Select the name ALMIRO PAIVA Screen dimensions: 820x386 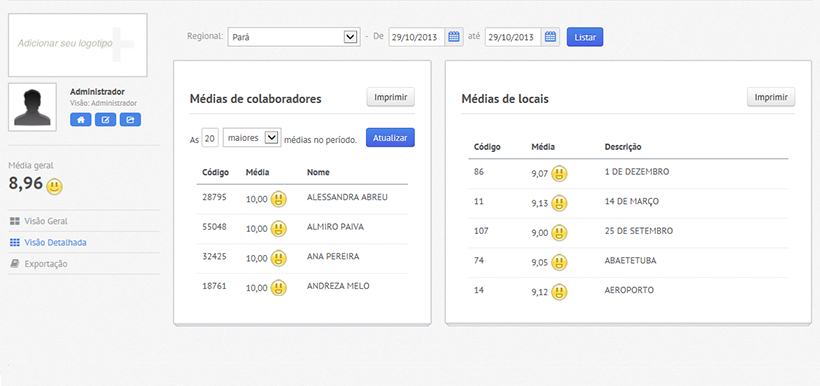coord(335,227)
